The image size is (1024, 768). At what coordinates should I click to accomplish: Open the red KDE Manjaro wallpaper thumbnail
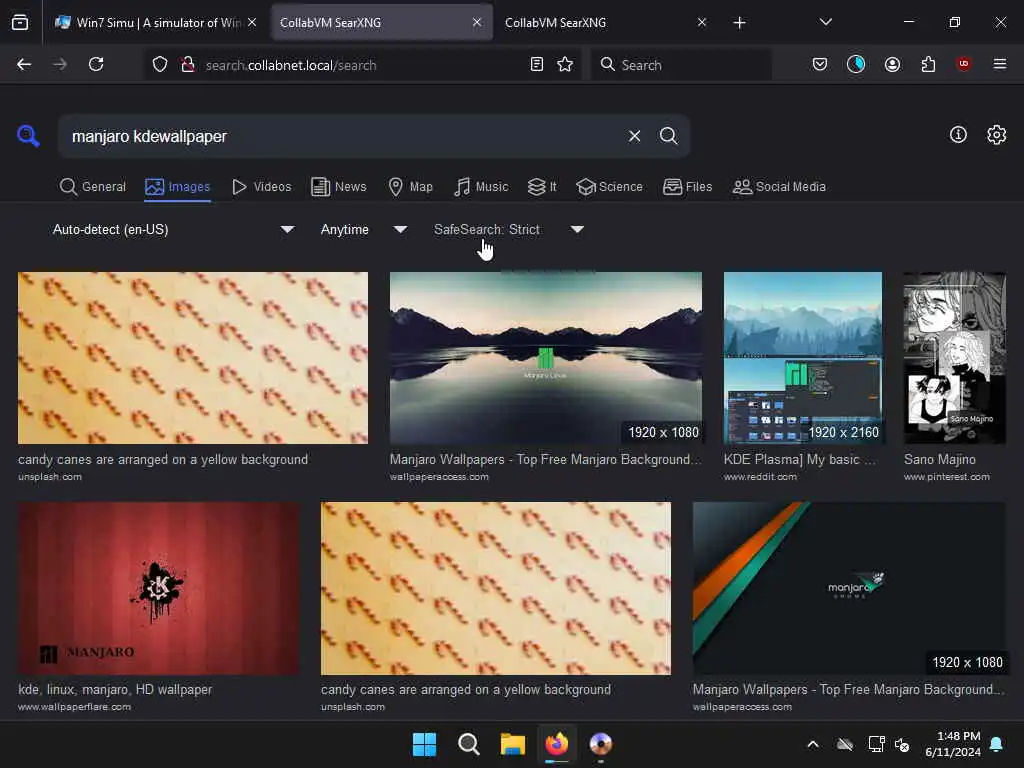(159, 588)
